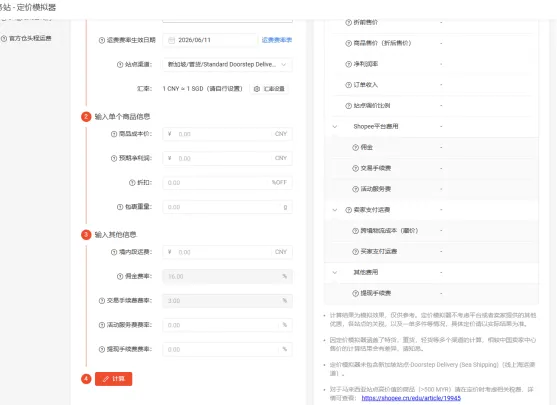Focus the 提现手续费费率 rate input
557x405 pixels.
227,349
